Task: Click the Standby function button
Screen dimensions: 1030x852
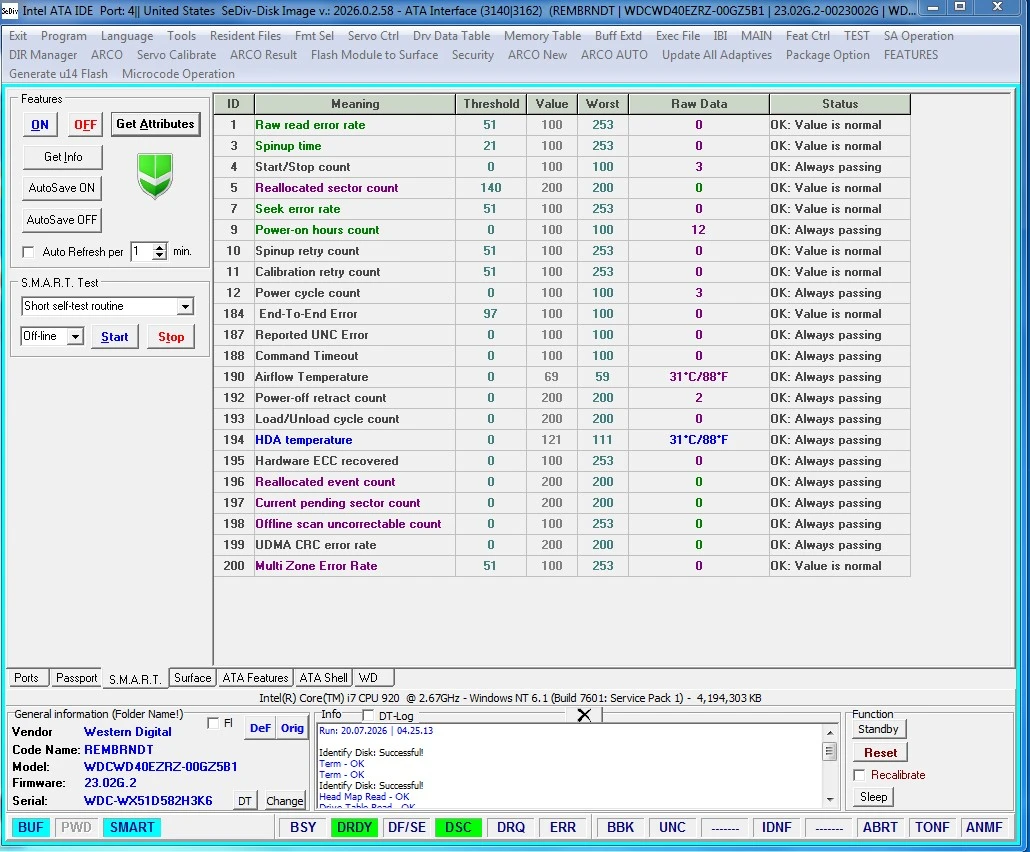Action: (x=878, y=729)
